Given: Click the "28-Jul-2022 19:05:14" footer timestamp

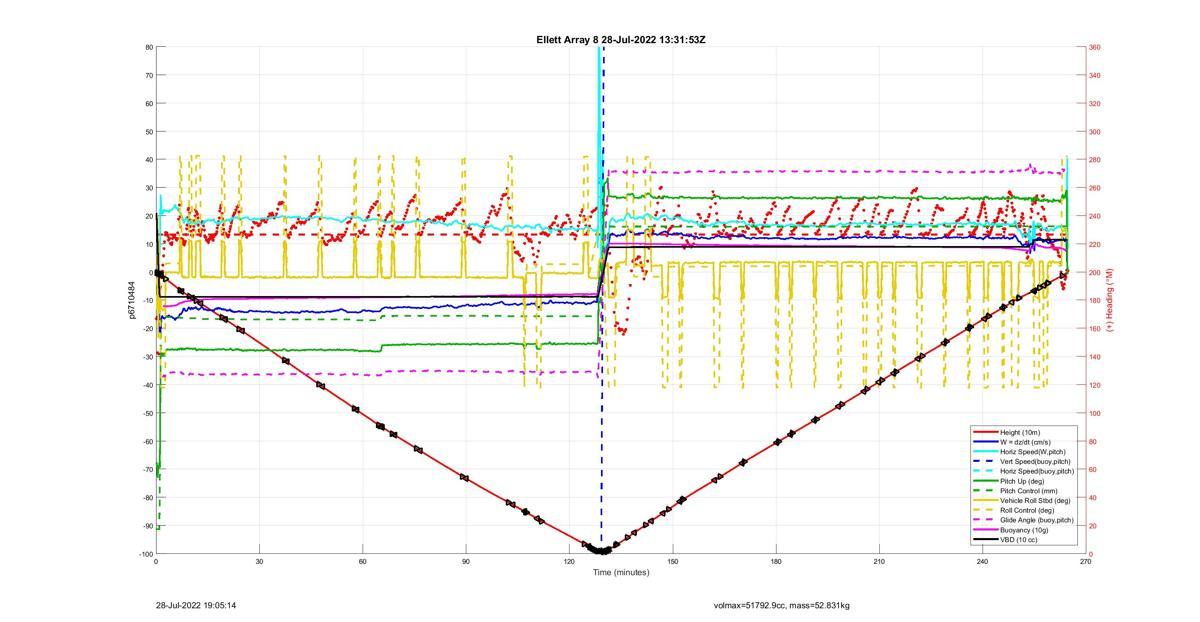Looking at the screenshot, I should 196,605.
